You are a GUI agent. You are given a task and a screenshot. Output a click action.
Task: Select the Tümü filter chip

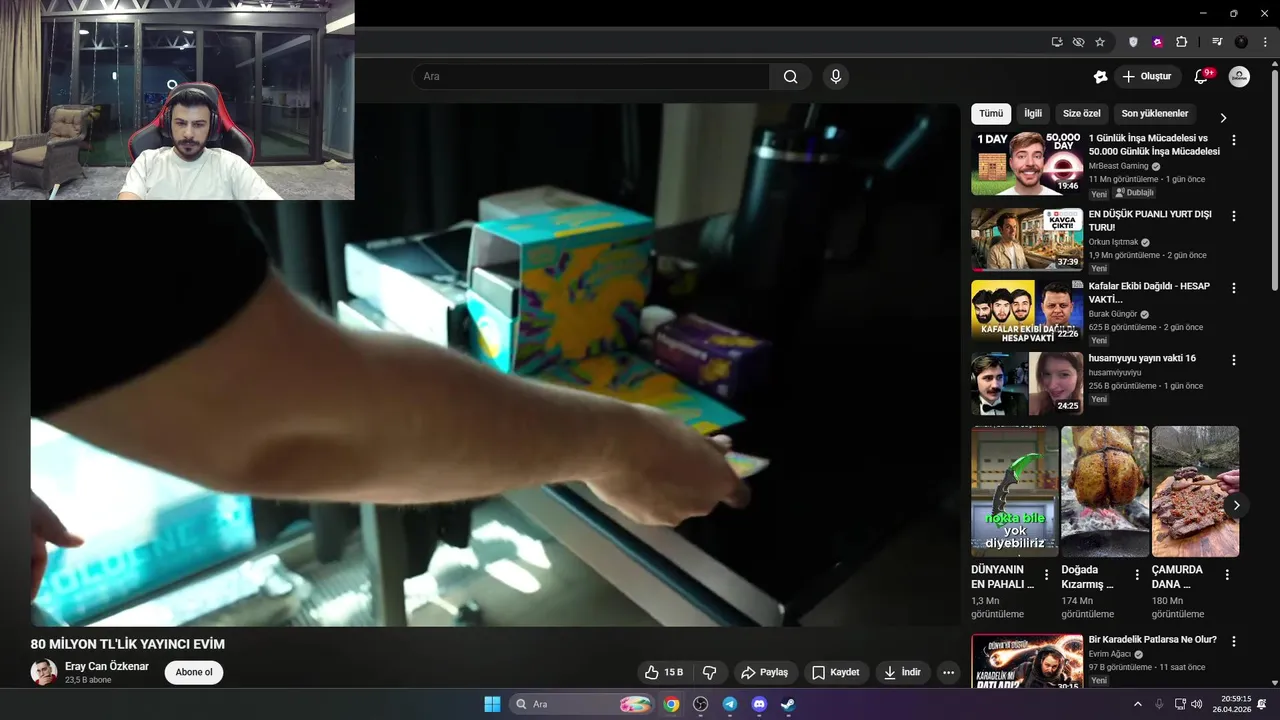[x=991, y=114]
